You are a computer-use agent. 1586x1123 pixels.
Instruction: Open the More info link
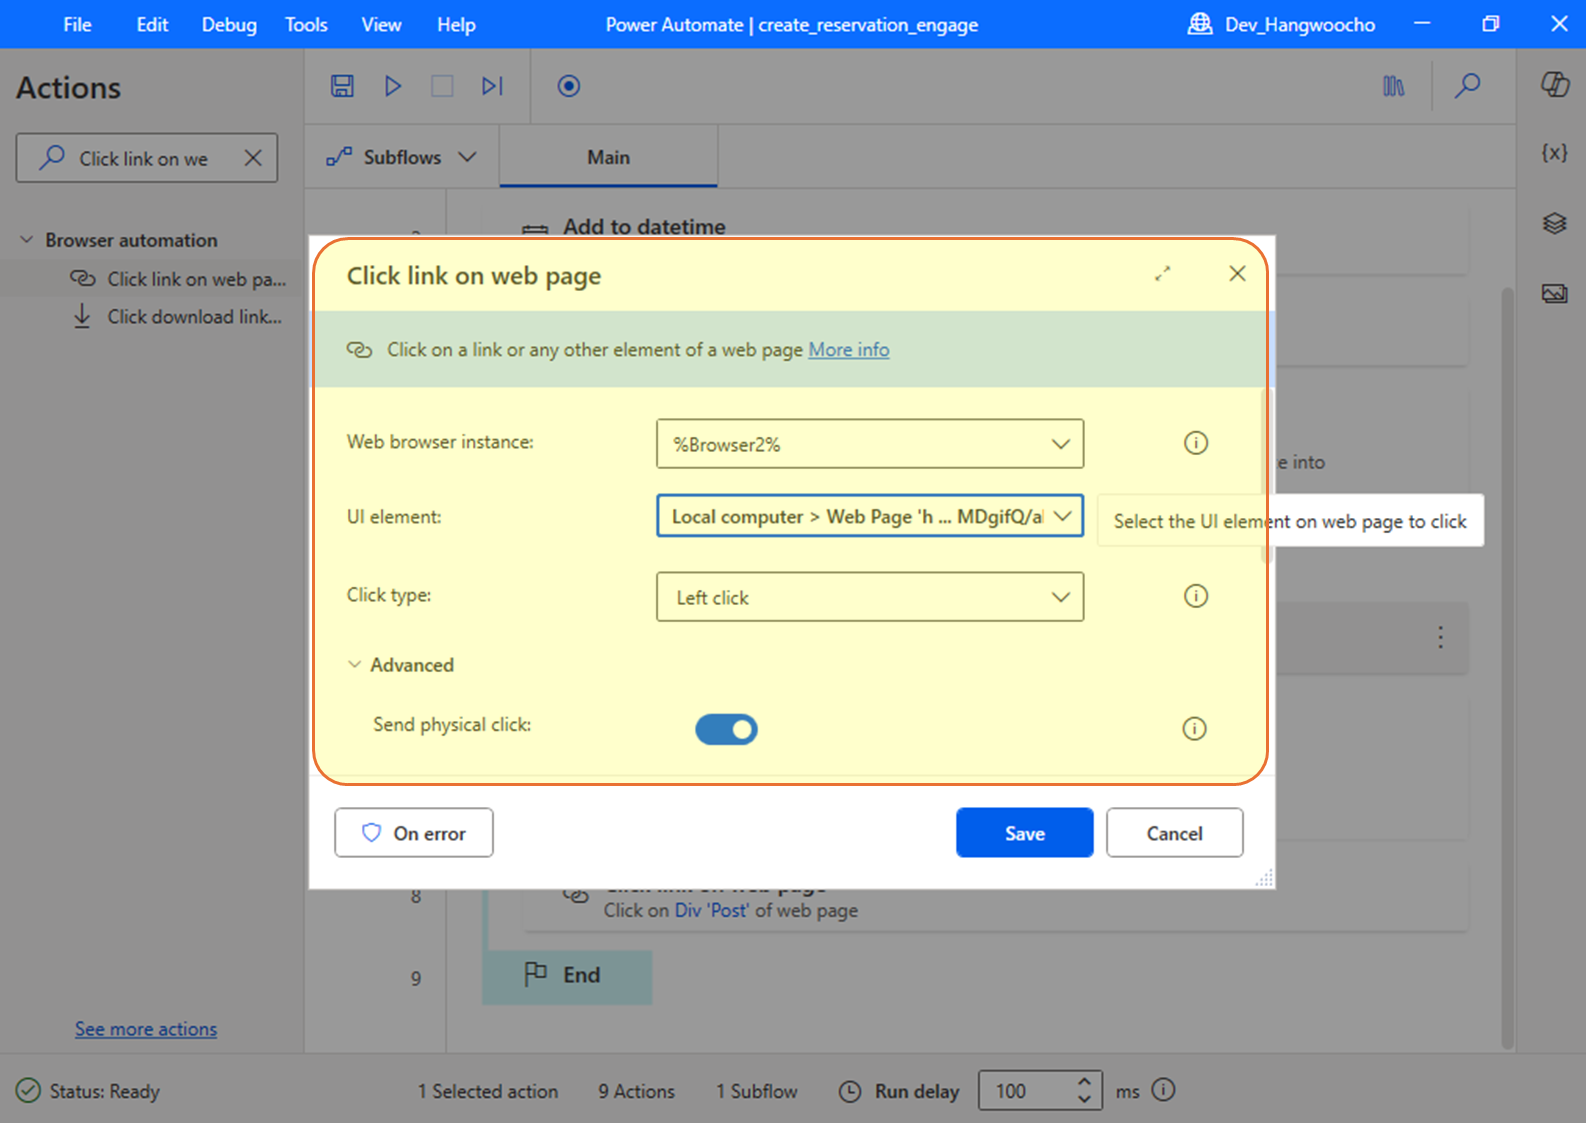click(x=848, y=350)
